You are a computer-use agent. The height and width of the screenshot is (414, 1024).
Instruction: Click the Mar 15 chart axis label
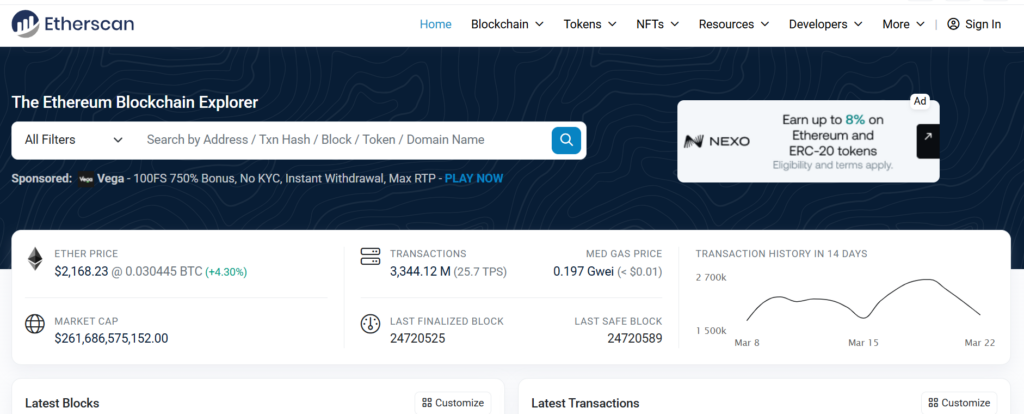click(863, 342)
